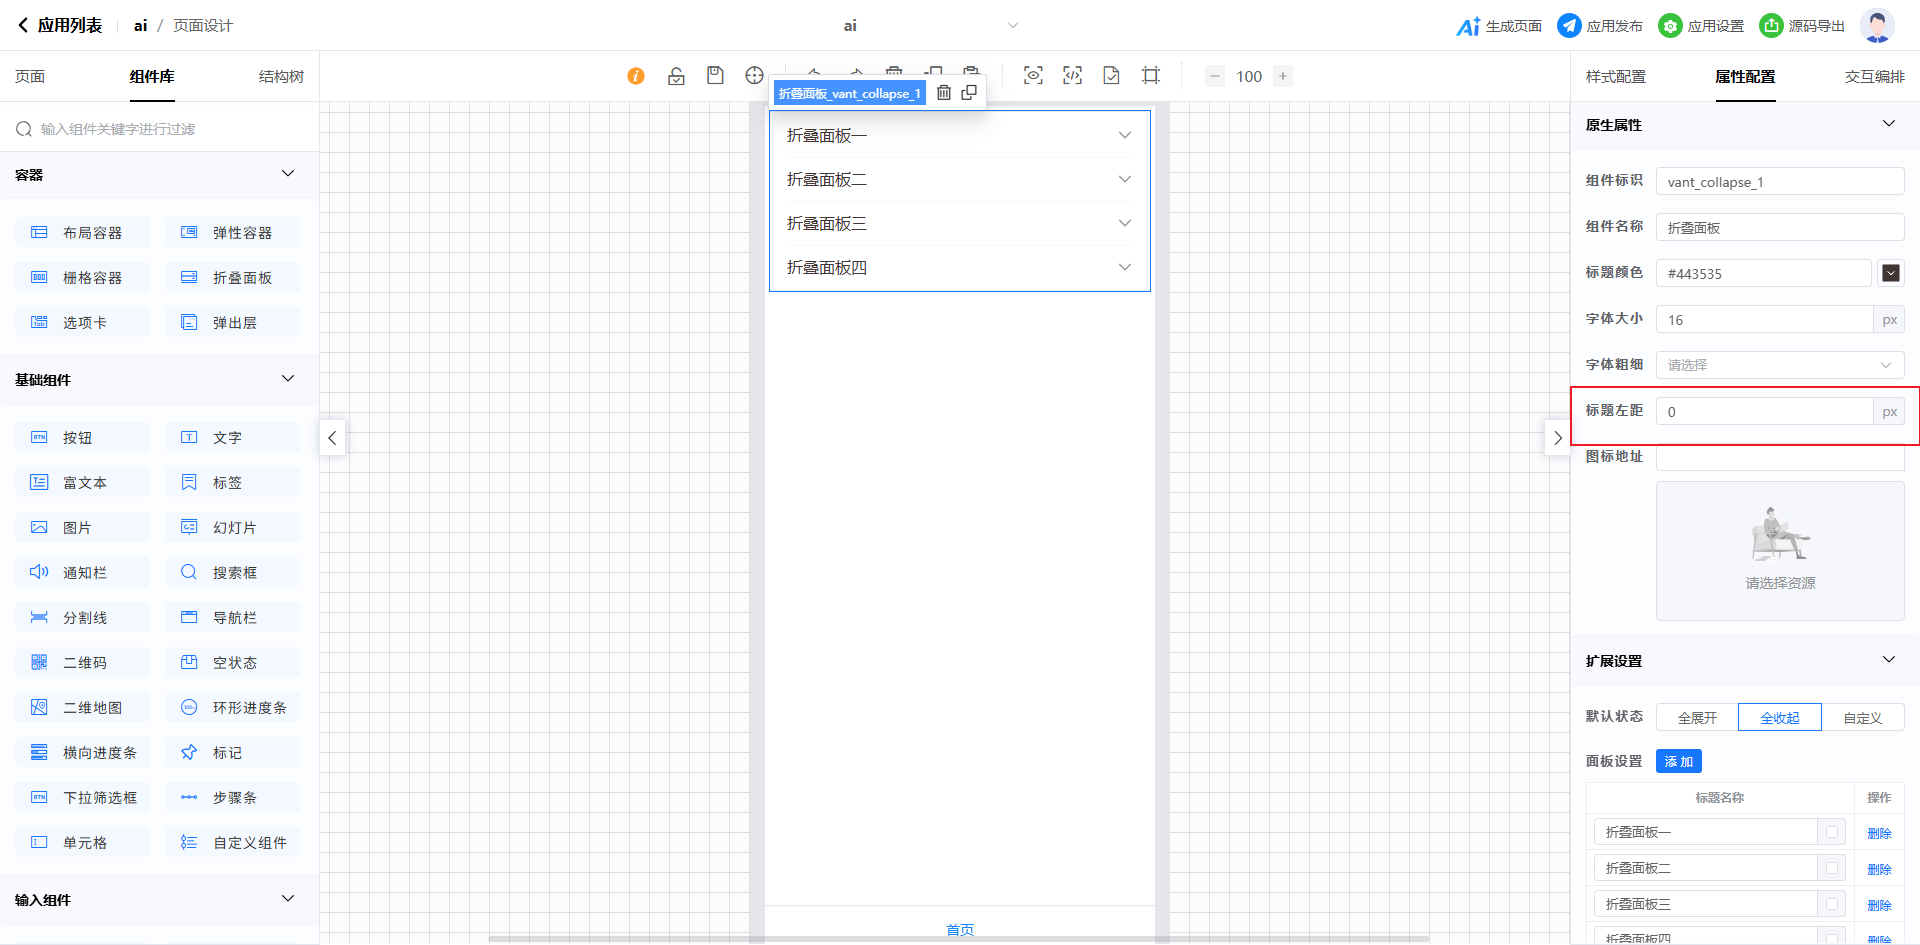Click the preview eye icon in toolbar
1920x945 pixels.
(1033, 76)
